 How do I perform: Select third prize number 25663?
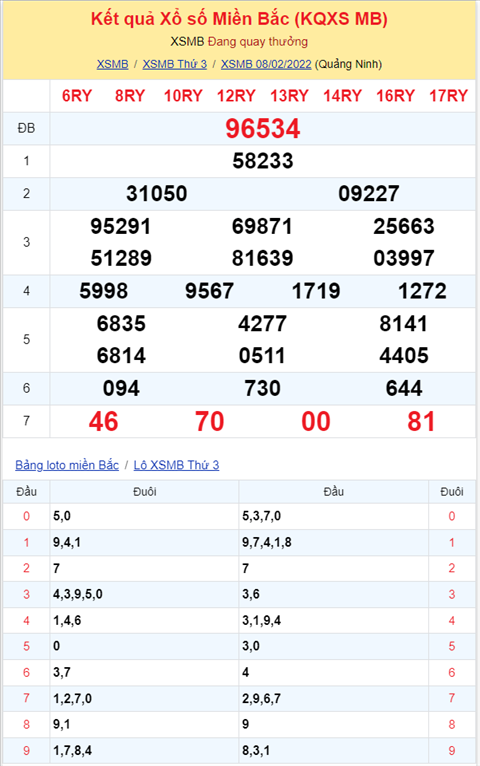(404, 227)
